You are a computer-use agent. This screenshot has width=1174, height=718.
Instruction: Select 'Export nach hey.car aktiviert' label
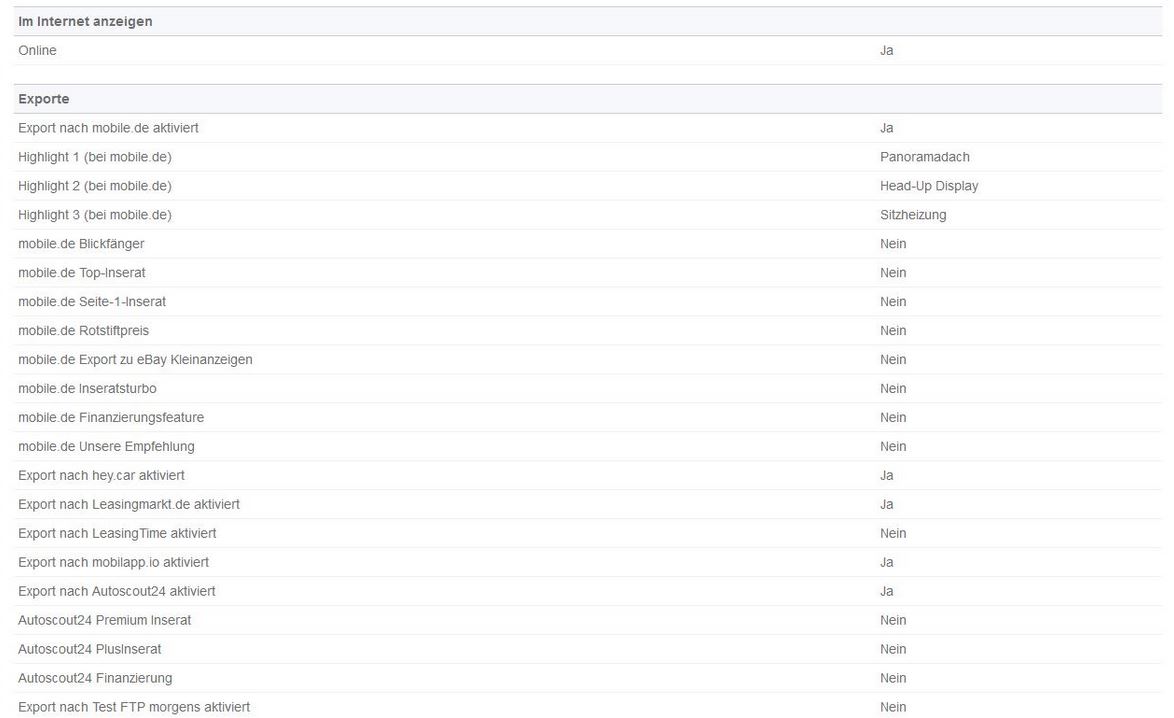point(101,475)
